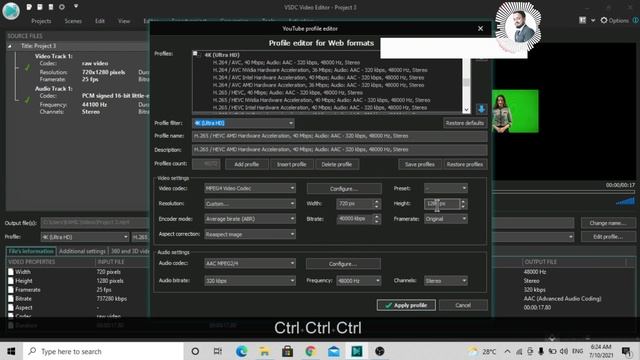The height and width of the screenshot is (360, 640).
Task: Increase Bitrate using the spinner up arrow
Action: point(377,216)
